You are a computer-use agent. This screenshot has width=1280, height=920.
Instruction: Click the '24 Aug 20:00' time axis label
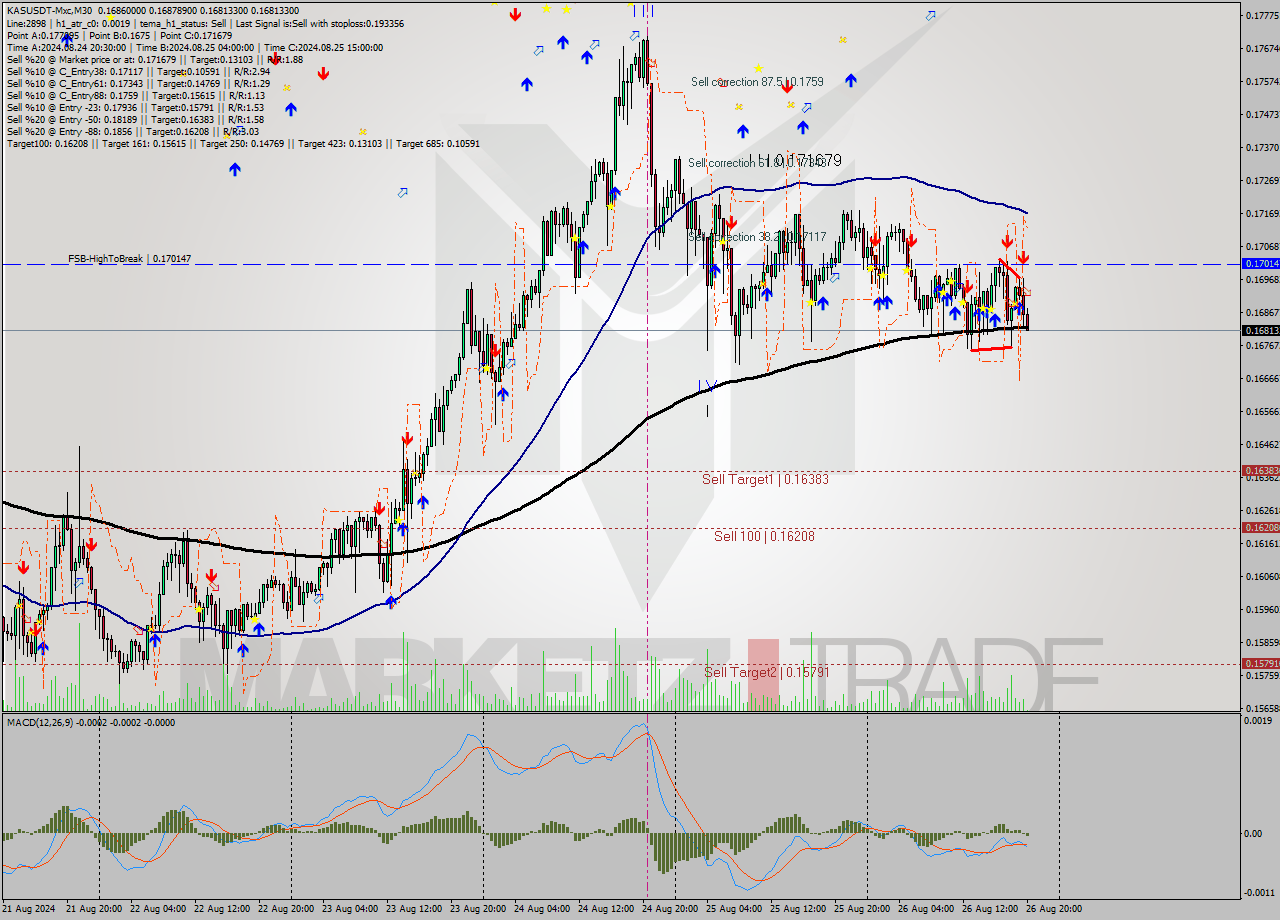click(671, 909)
